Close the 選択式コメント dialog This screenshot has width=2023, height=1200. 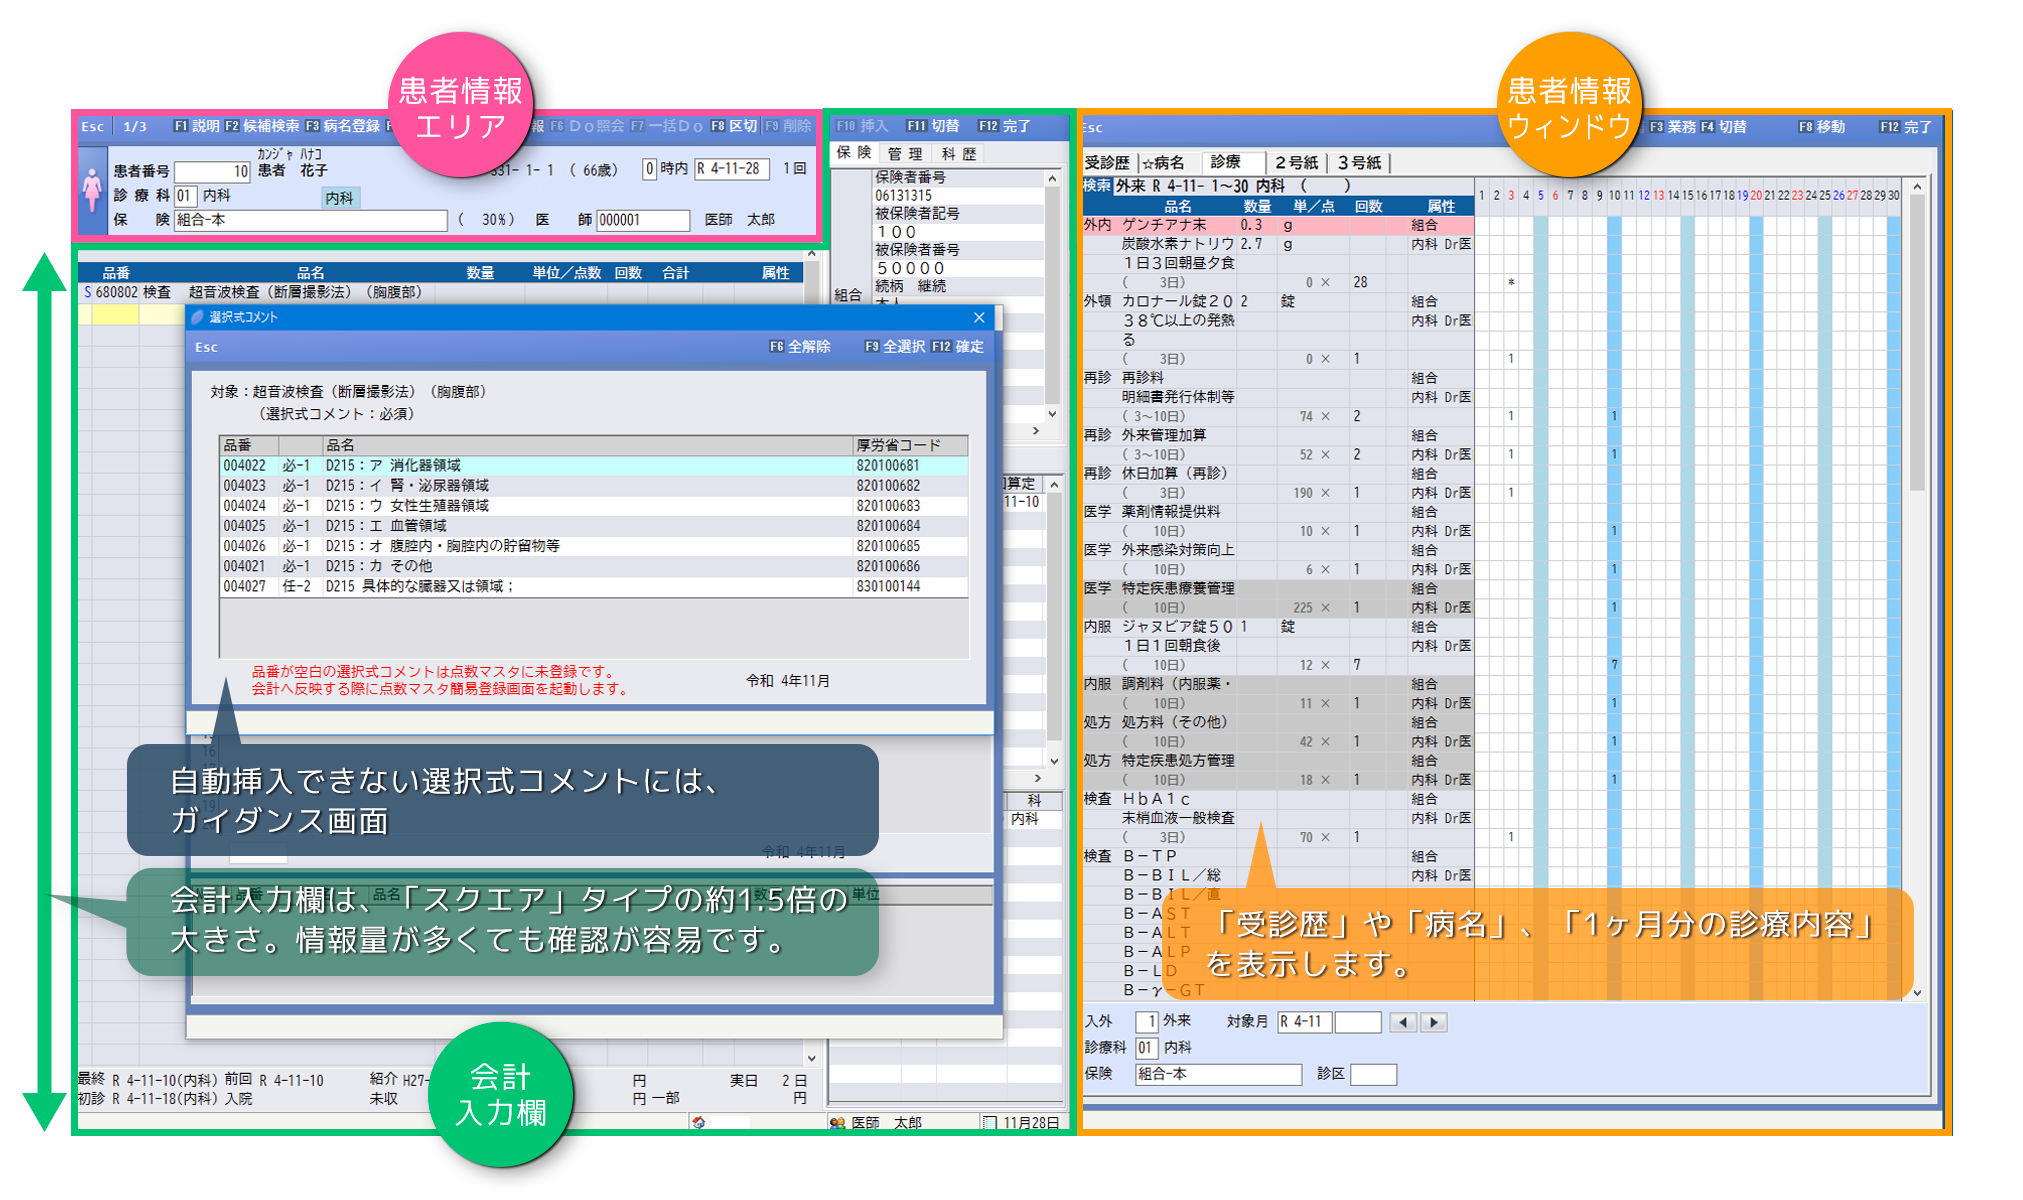[x=979, y=317]
